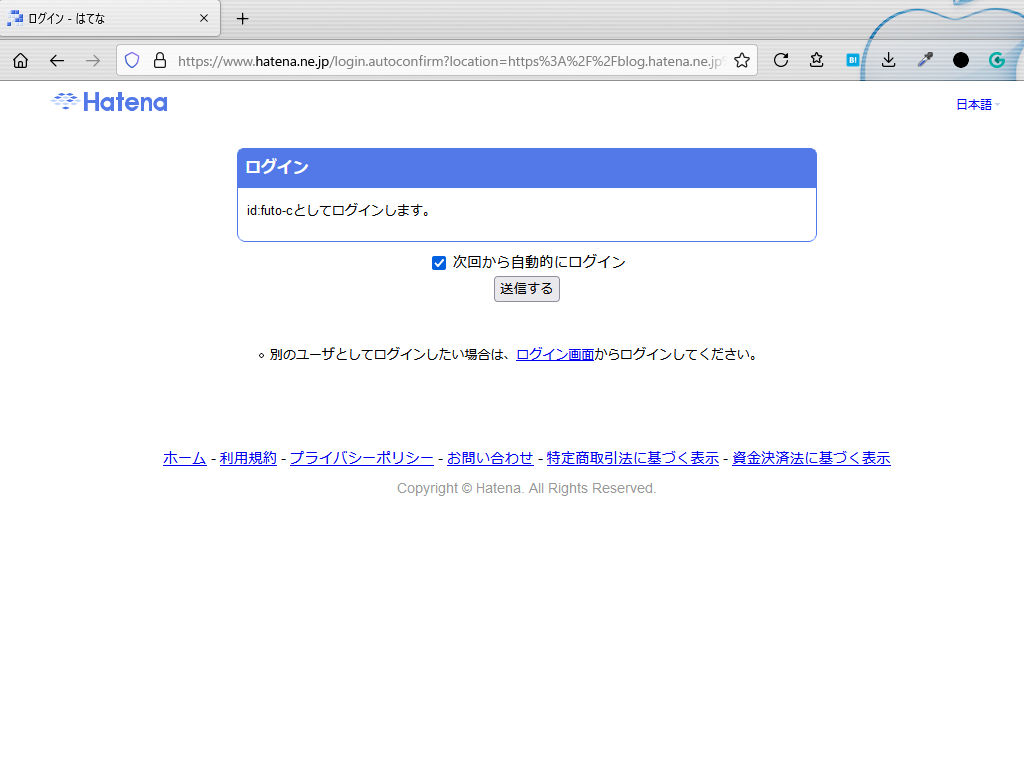The height and width of the screenshot is (768, 1024).
Task: Open the downloads arrow icon
Action: [888, 61]
